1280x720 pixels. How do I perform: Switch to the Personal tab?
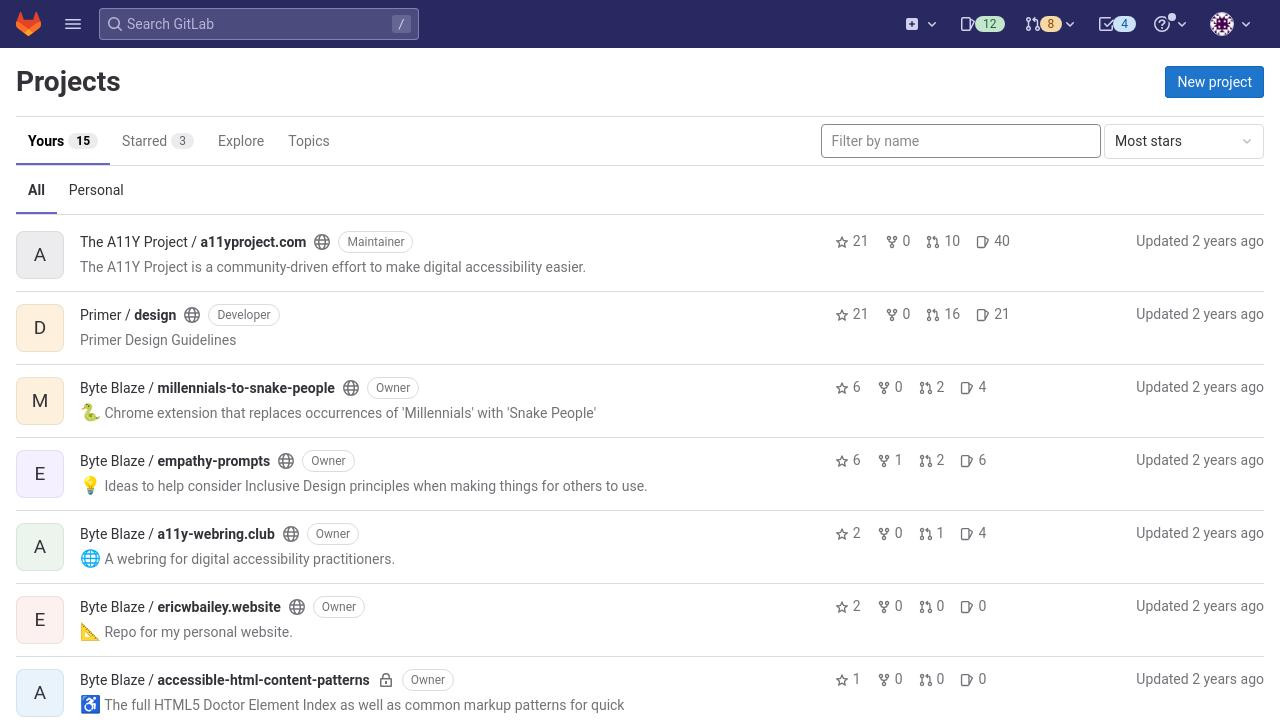tap(96, 190)
